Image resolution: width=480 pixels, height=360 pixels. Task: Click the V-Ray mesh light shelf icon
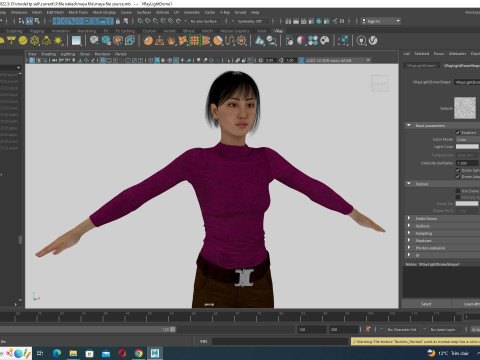(x=35, y=41)
